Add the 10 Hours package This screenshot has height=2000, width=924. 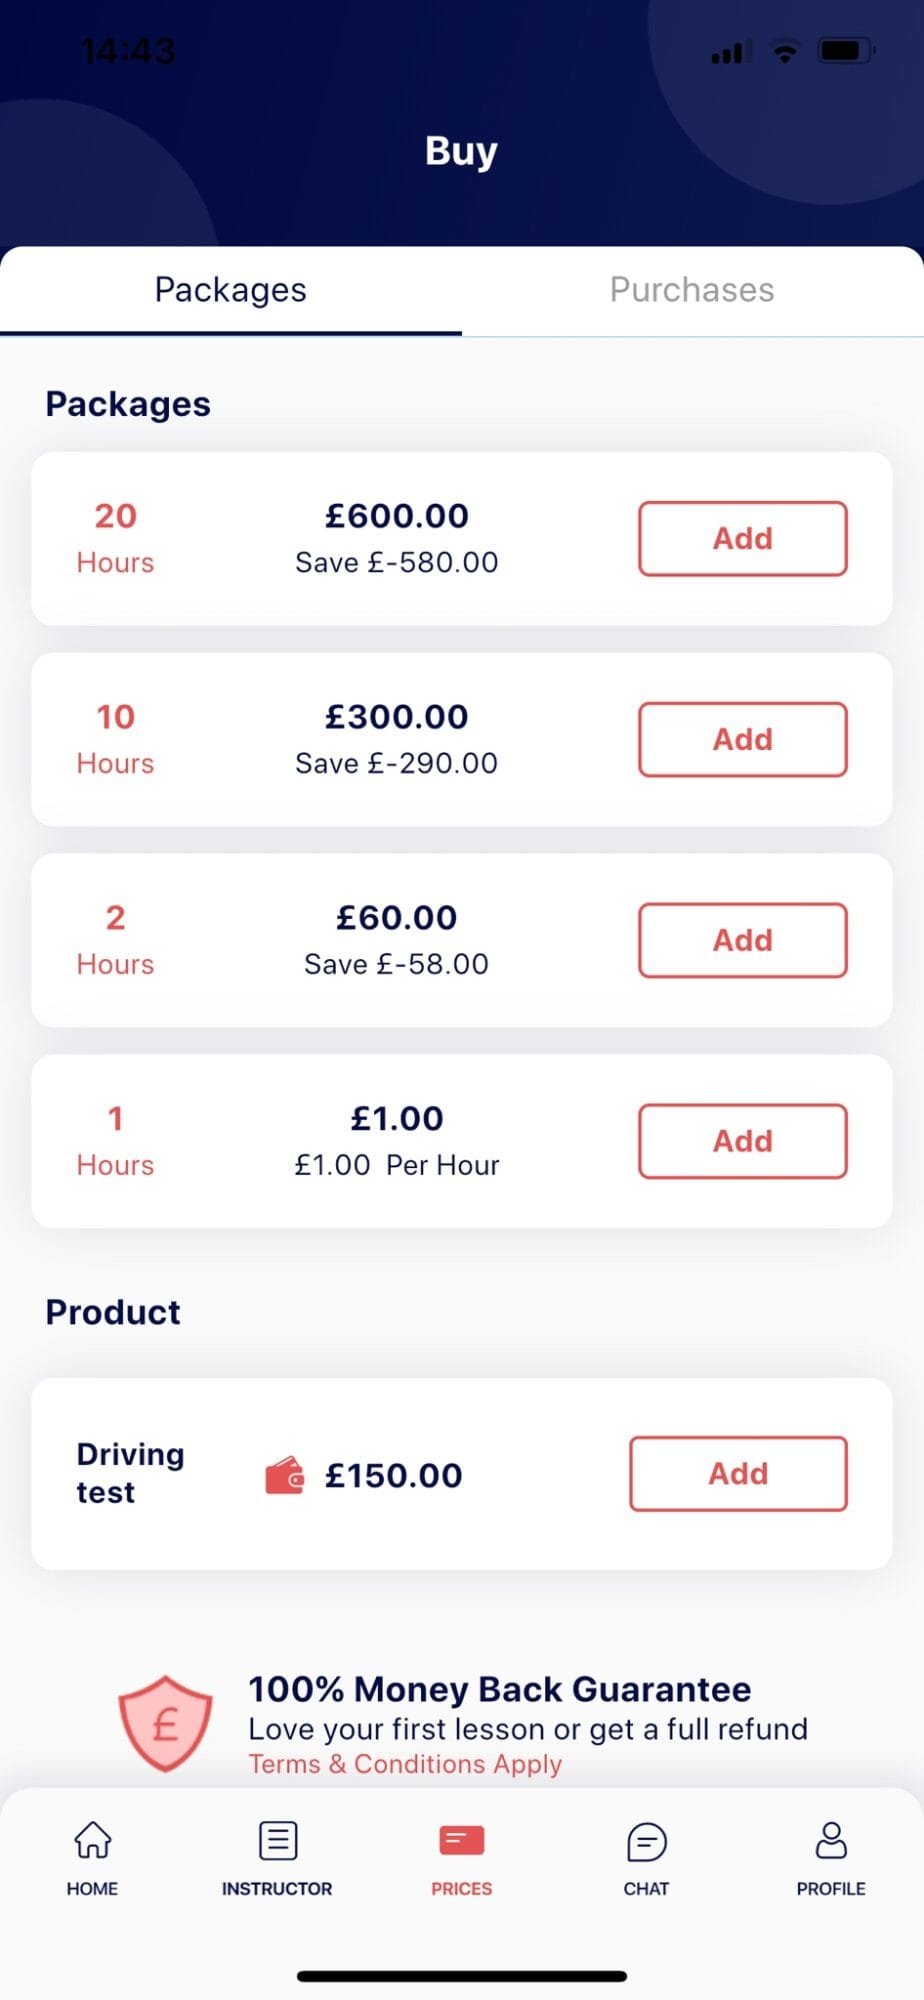742,740
